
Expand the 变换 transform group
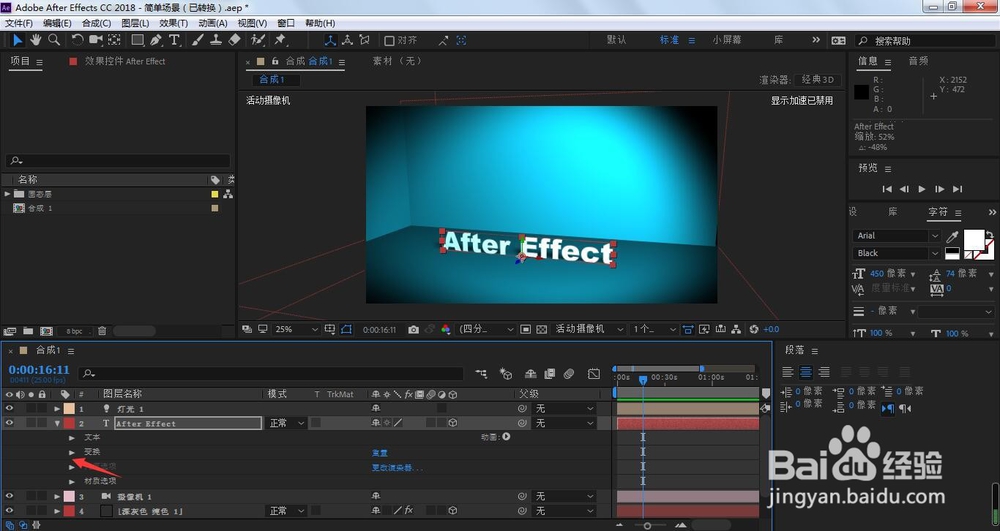coord(72,453)
